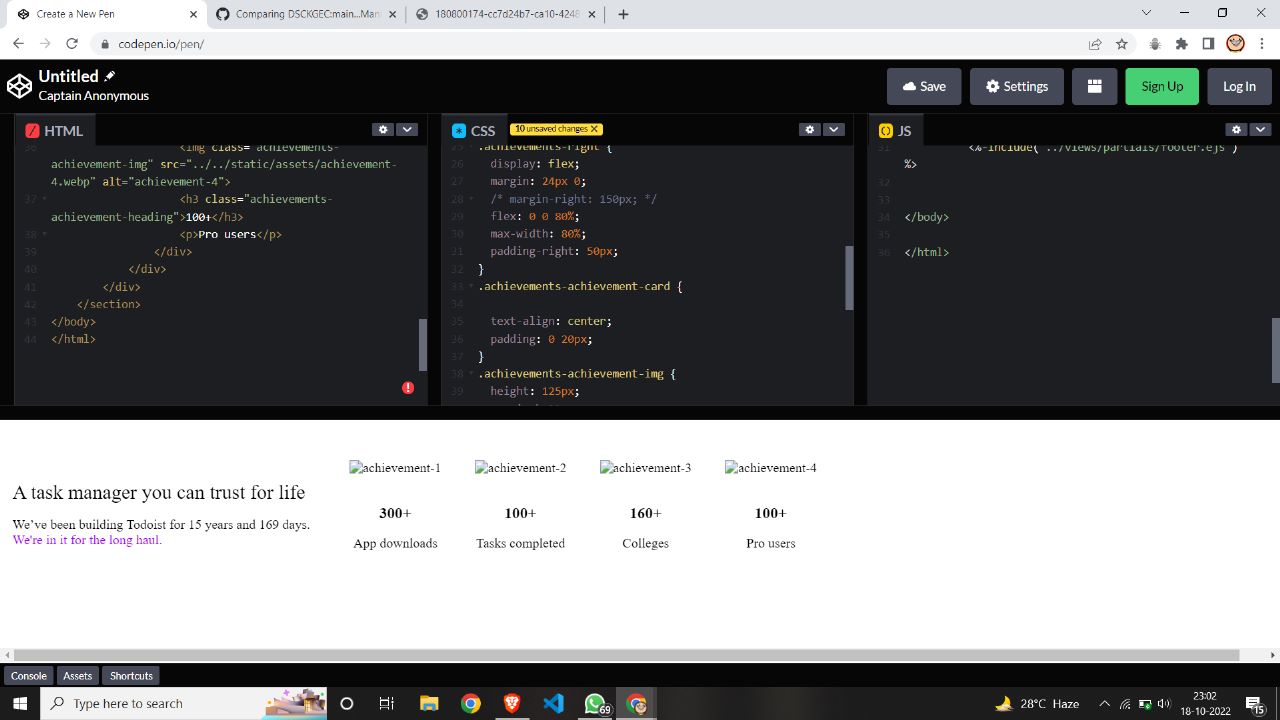Click the Log In button
1280x720 pixels.
pos(1239,86)
